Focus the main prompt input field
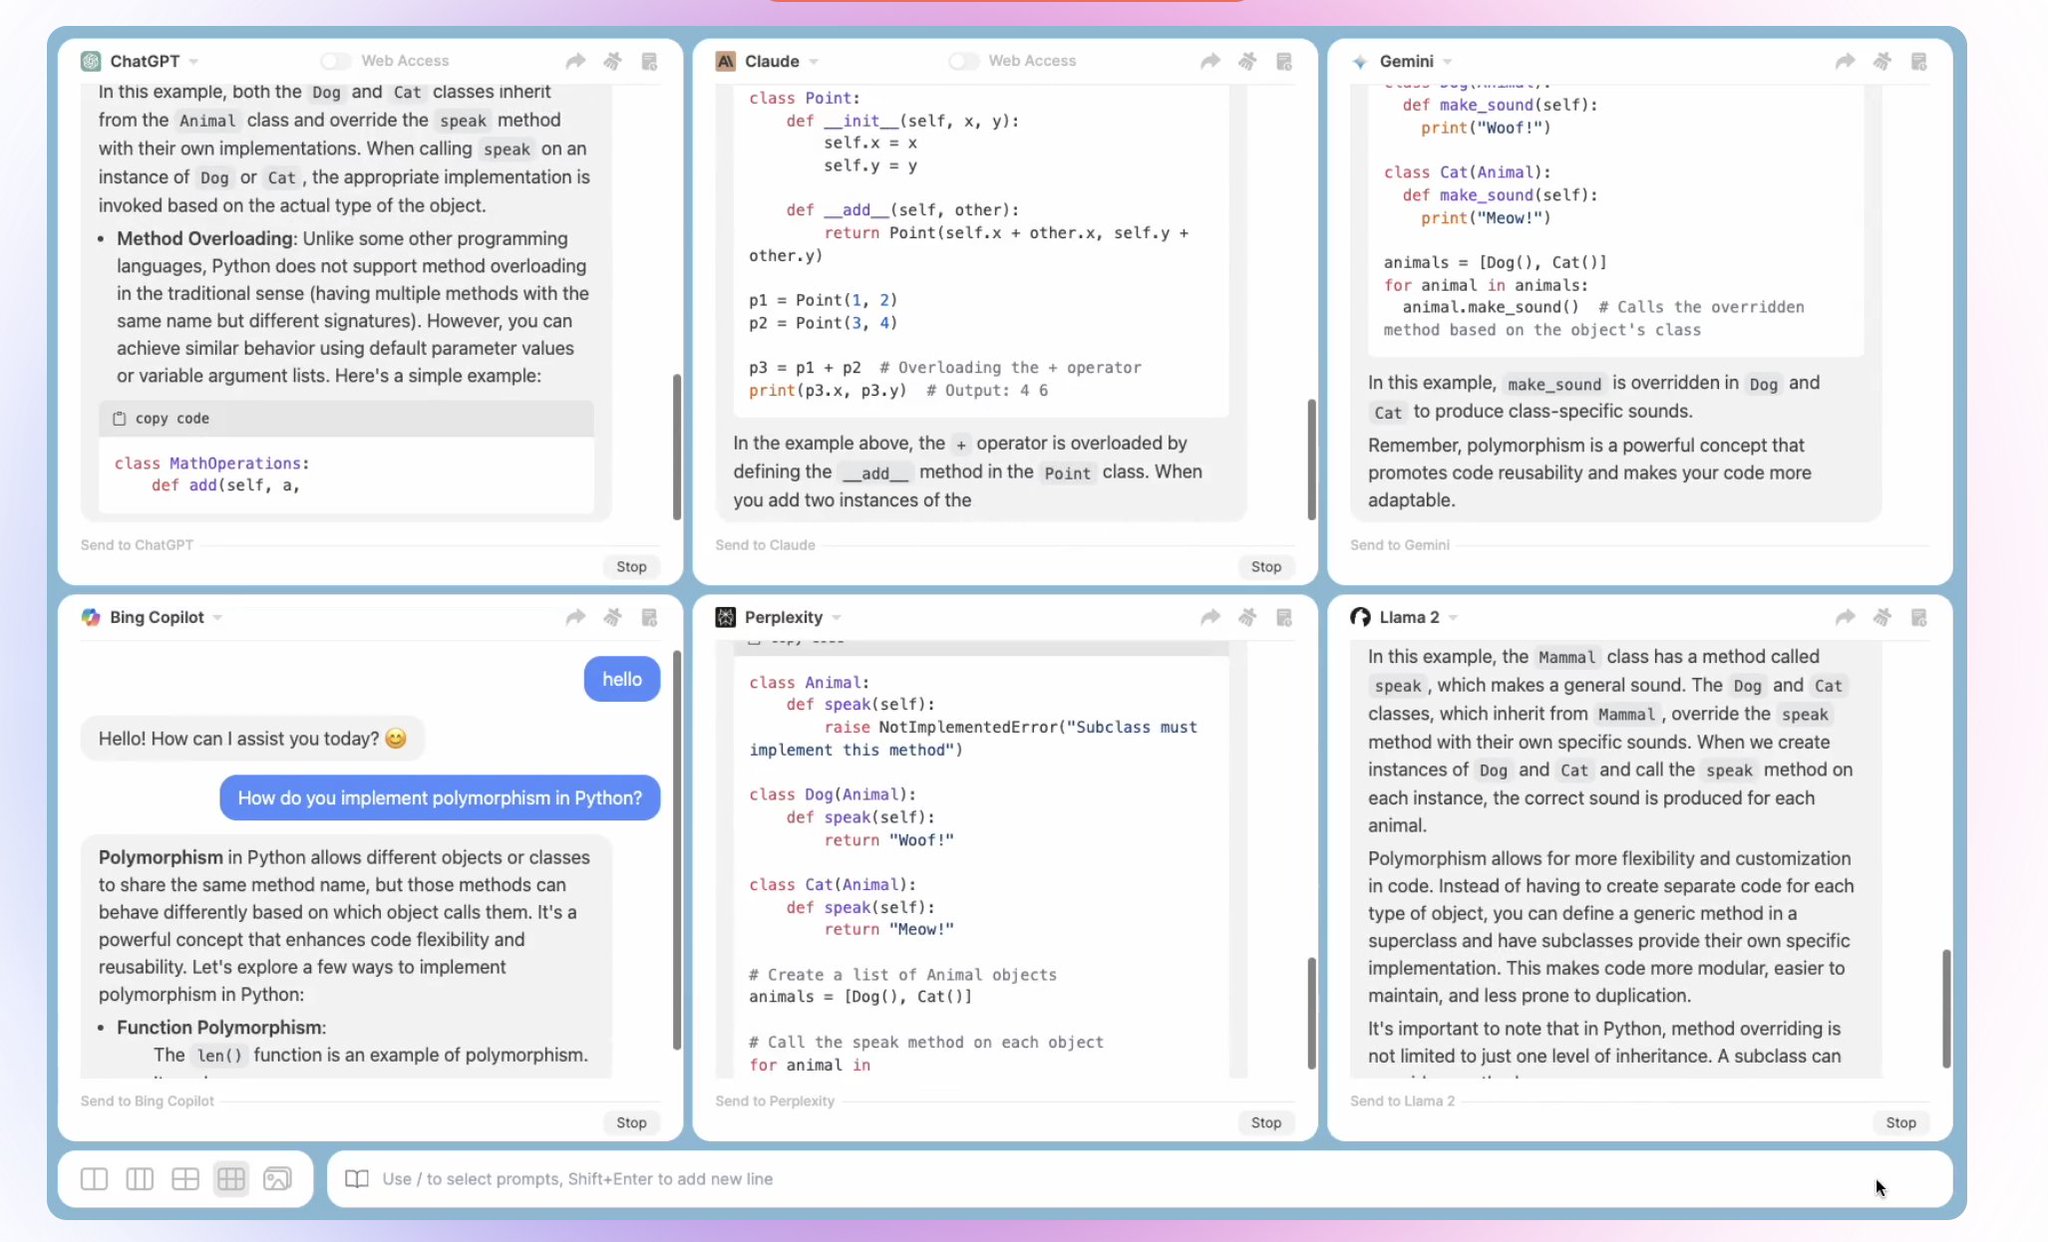 (x=1100, y=1179)
